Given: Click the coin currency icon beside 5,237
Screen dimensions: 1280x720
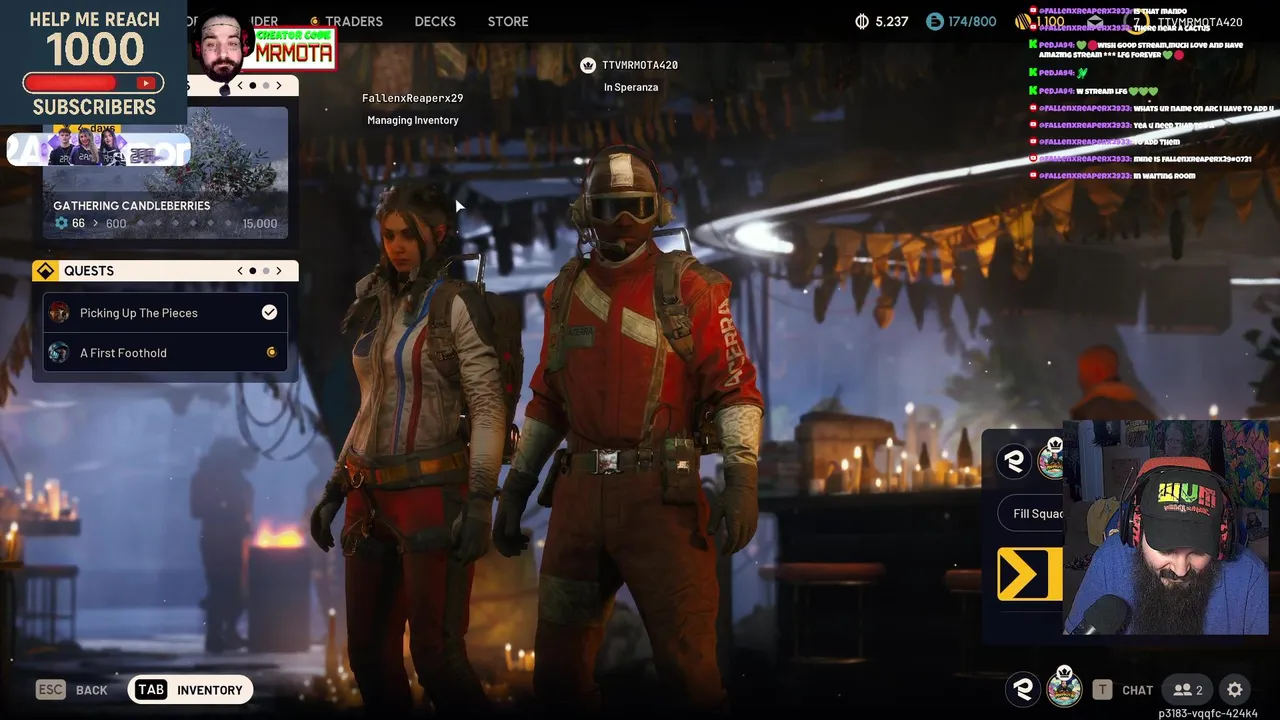Looking at the screenshot, I should (862, 21).
